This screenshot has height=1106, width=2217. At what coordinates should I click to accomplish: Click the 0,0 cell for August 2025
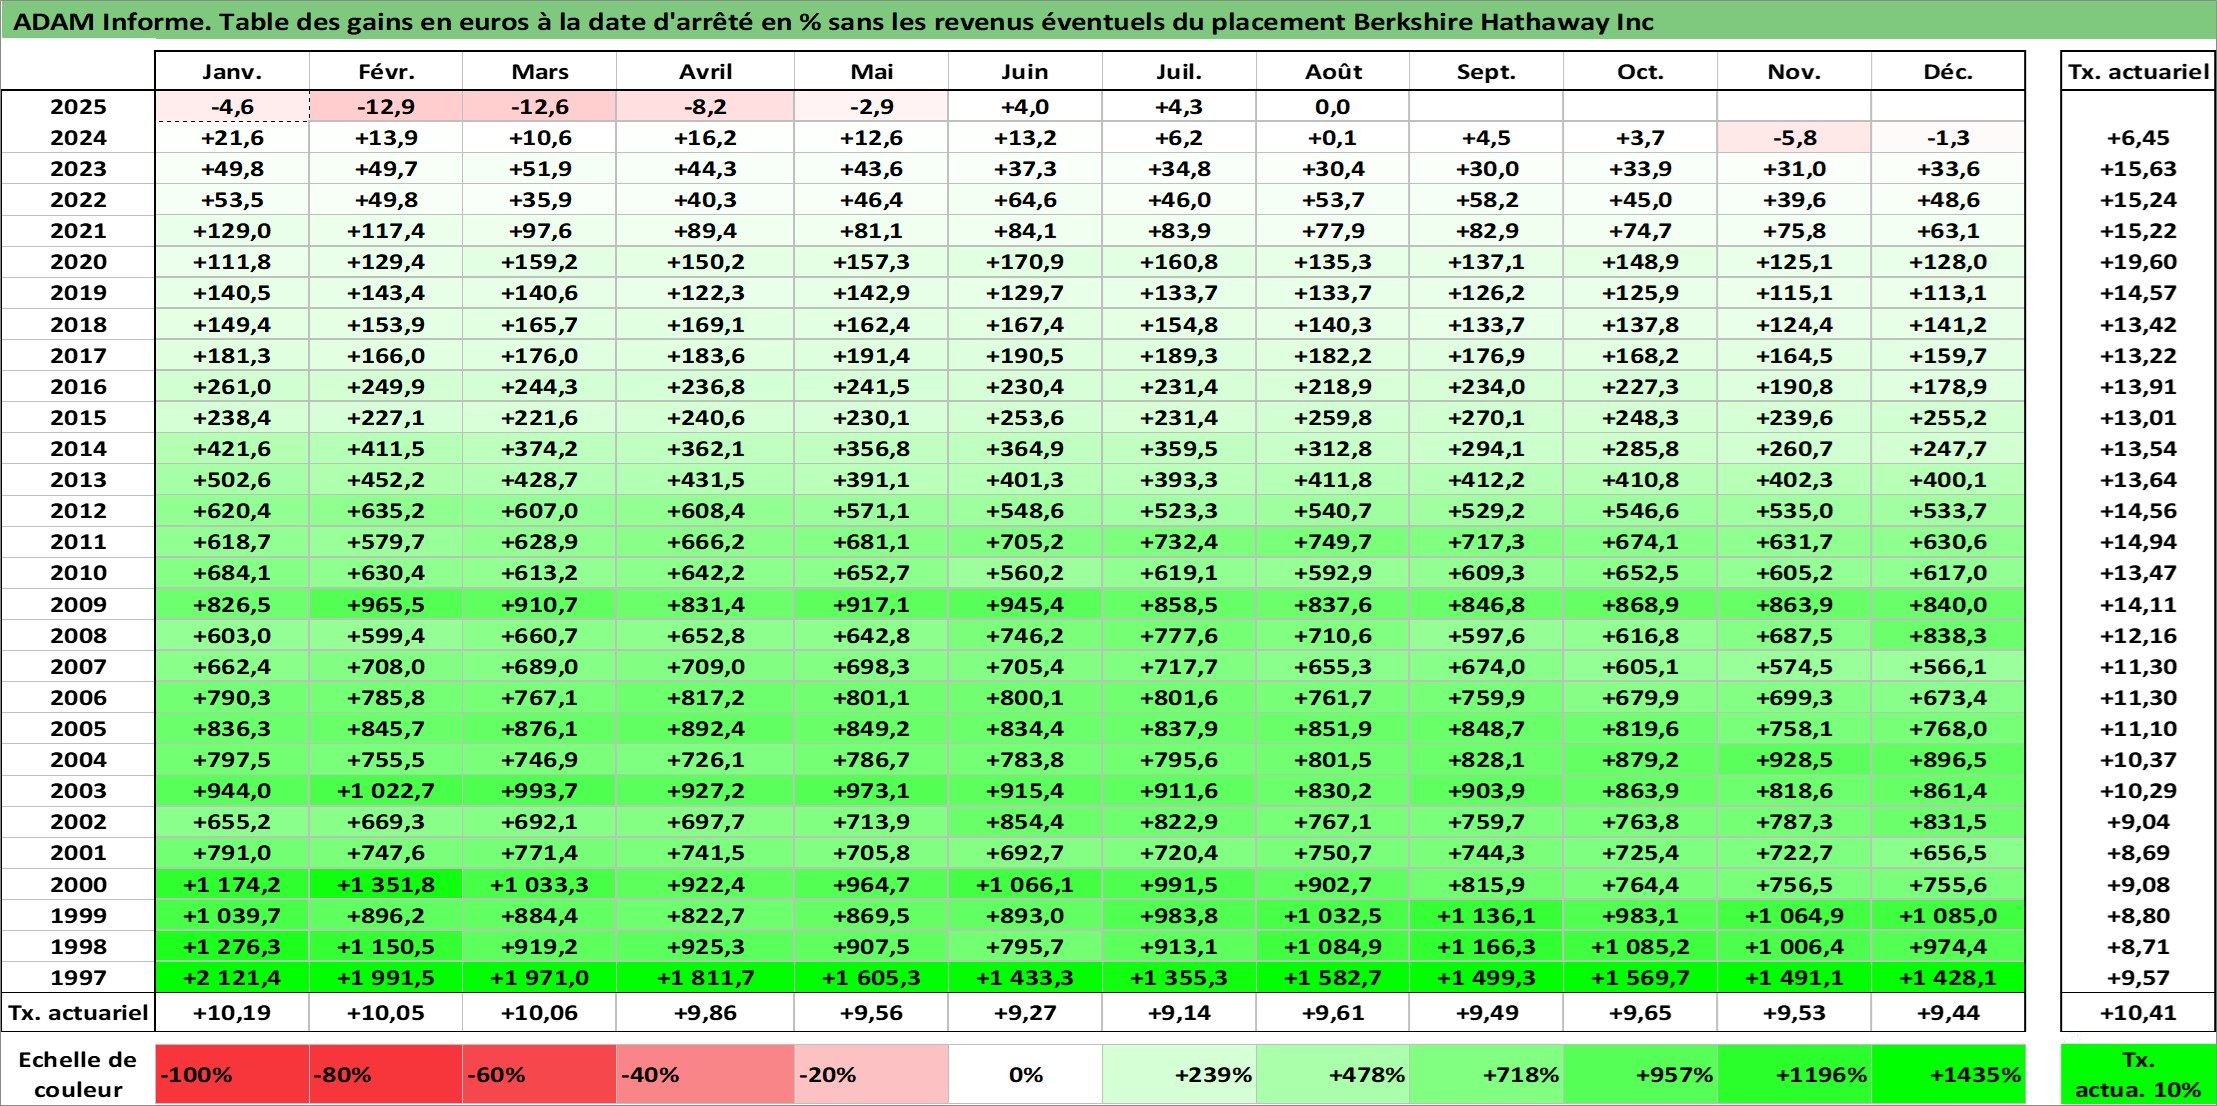(x=1333, y=107)
